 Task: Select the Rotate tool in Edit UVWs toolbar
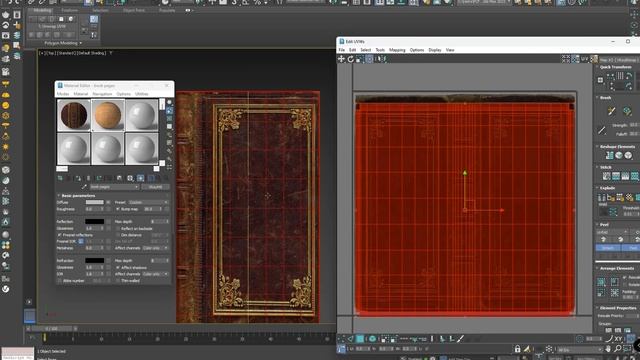pyautogui.click(x=351, y=59)
